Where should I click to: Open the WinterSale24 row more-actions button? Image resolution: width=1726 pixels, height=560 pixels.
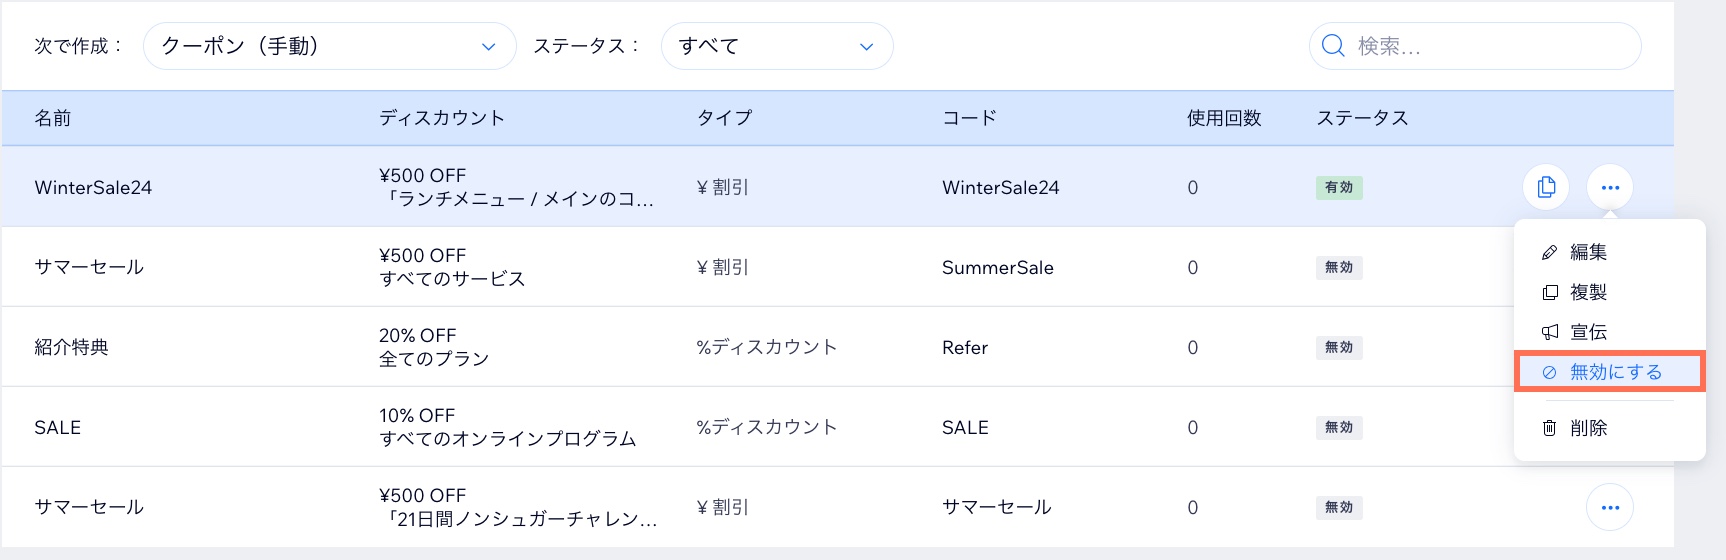click(x=1610, y=187)
